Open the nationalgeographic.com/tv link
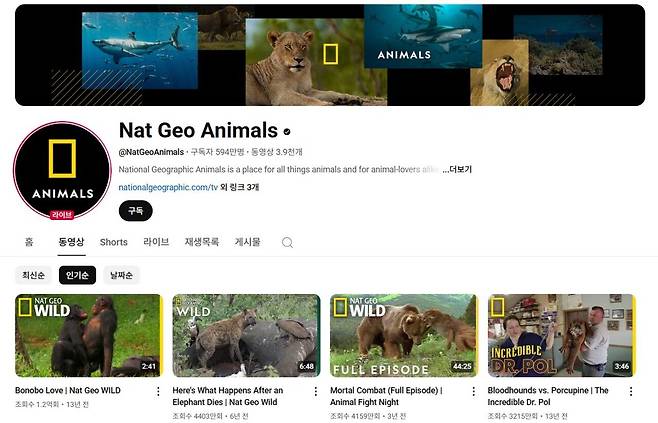Viewport: 658px width, 423px height. tap(166, 187)
